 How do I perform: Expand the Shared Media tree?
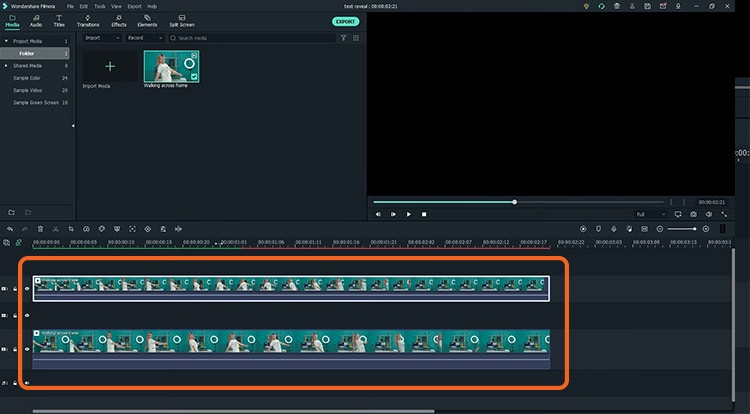pyautogui.click(x=6, y=65)
